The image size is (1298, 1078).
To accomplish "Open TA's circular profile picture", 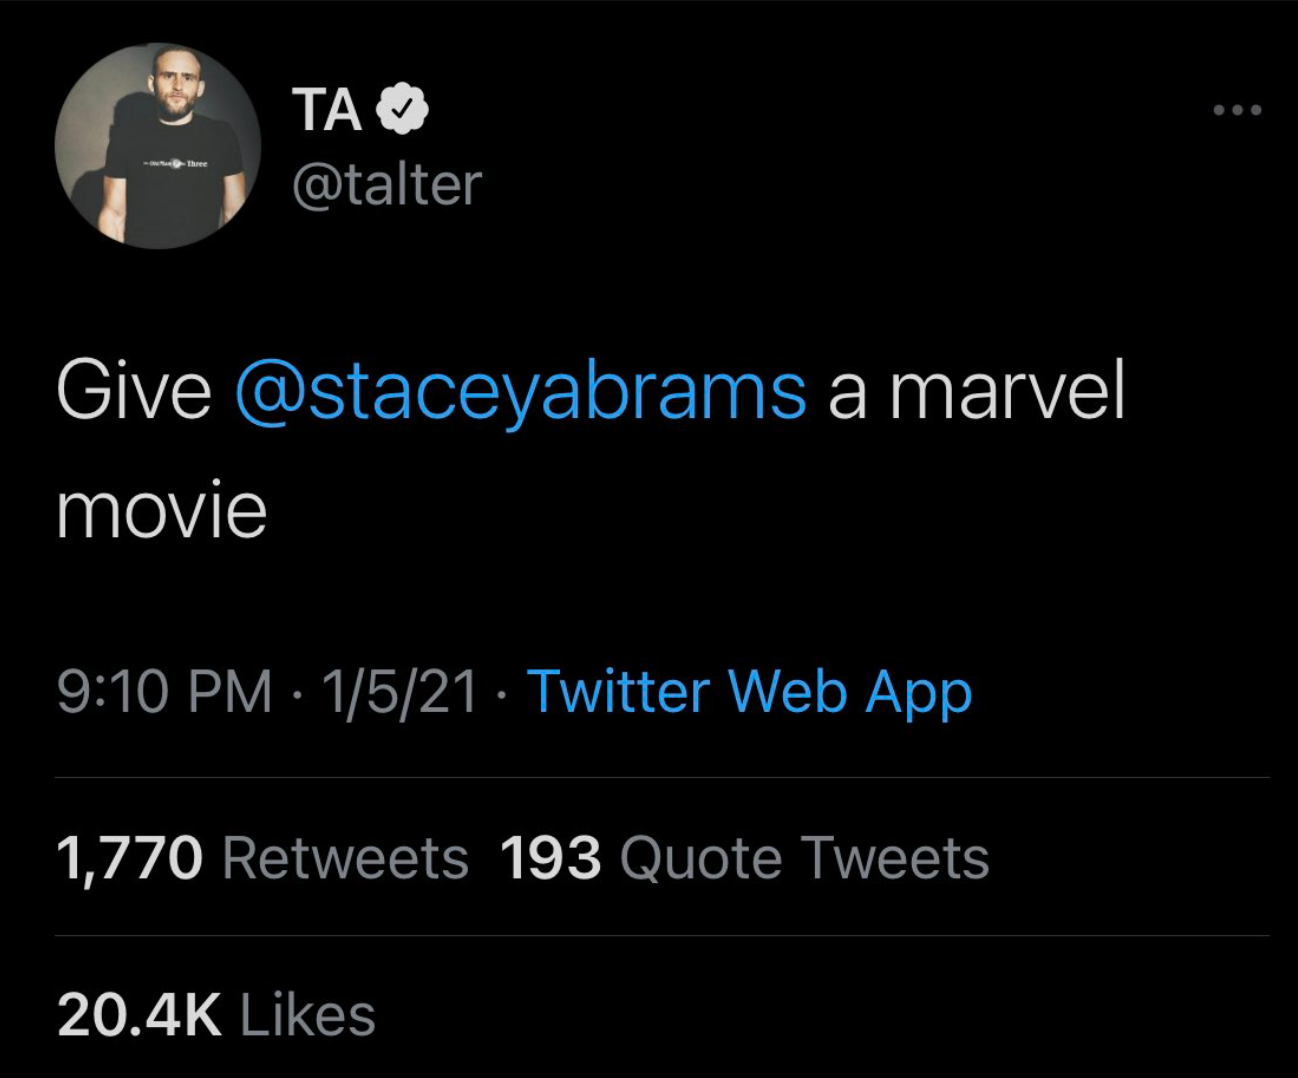I will pyautogui.click(x=158, y=146).
